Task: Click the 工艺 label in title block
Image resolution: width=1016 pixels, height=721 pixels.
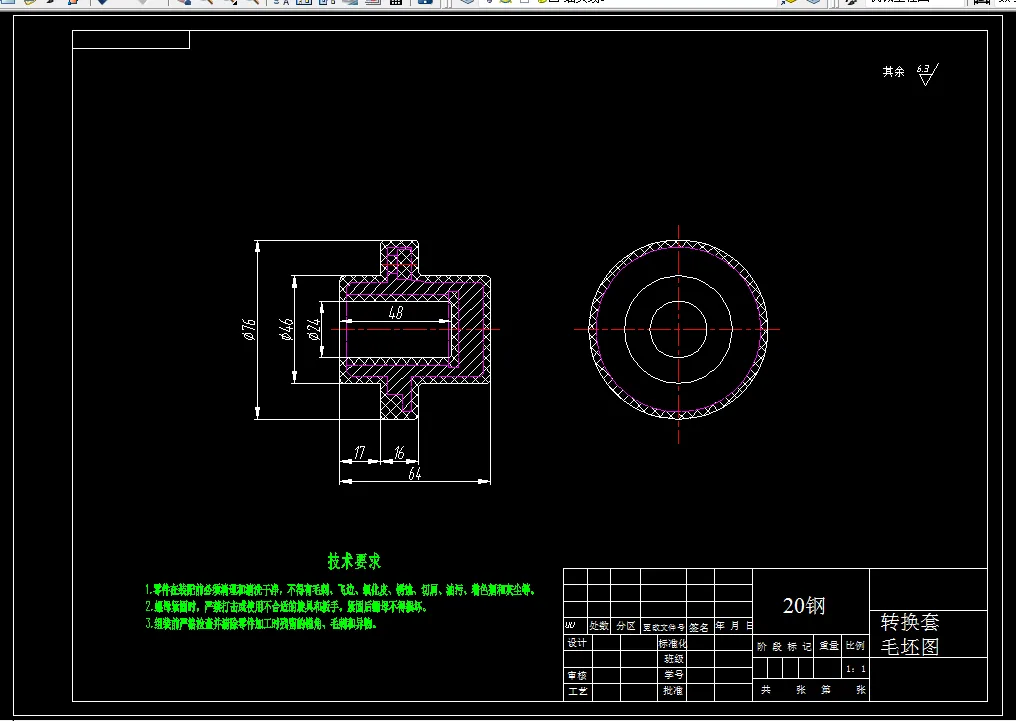Action: click(x=577, y=691)
